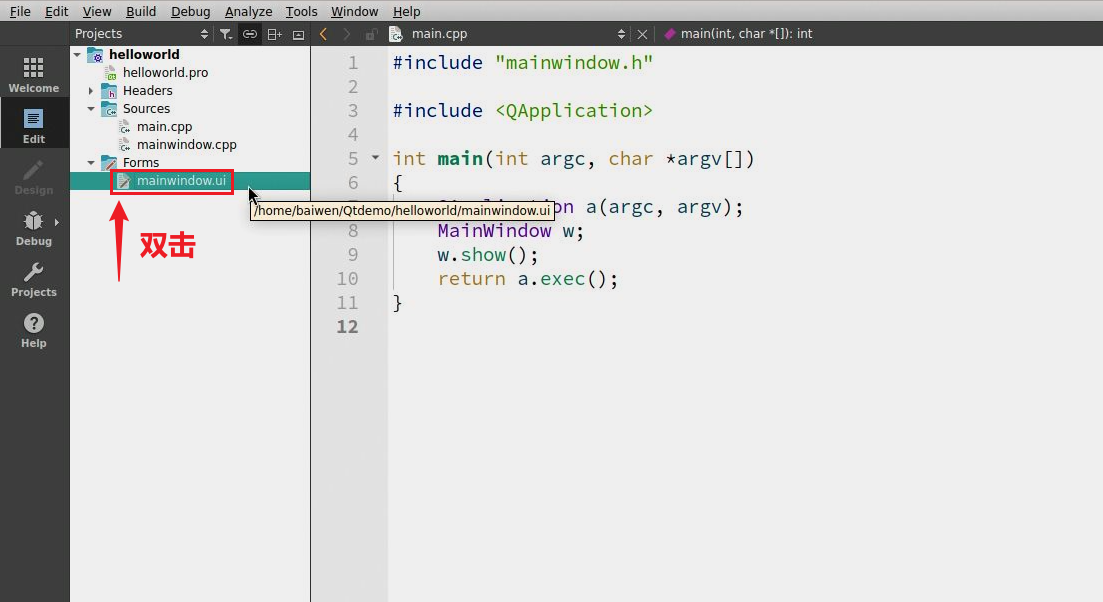Expand the Headers folder
1103x602 pixels.
(x=91, y=91)
